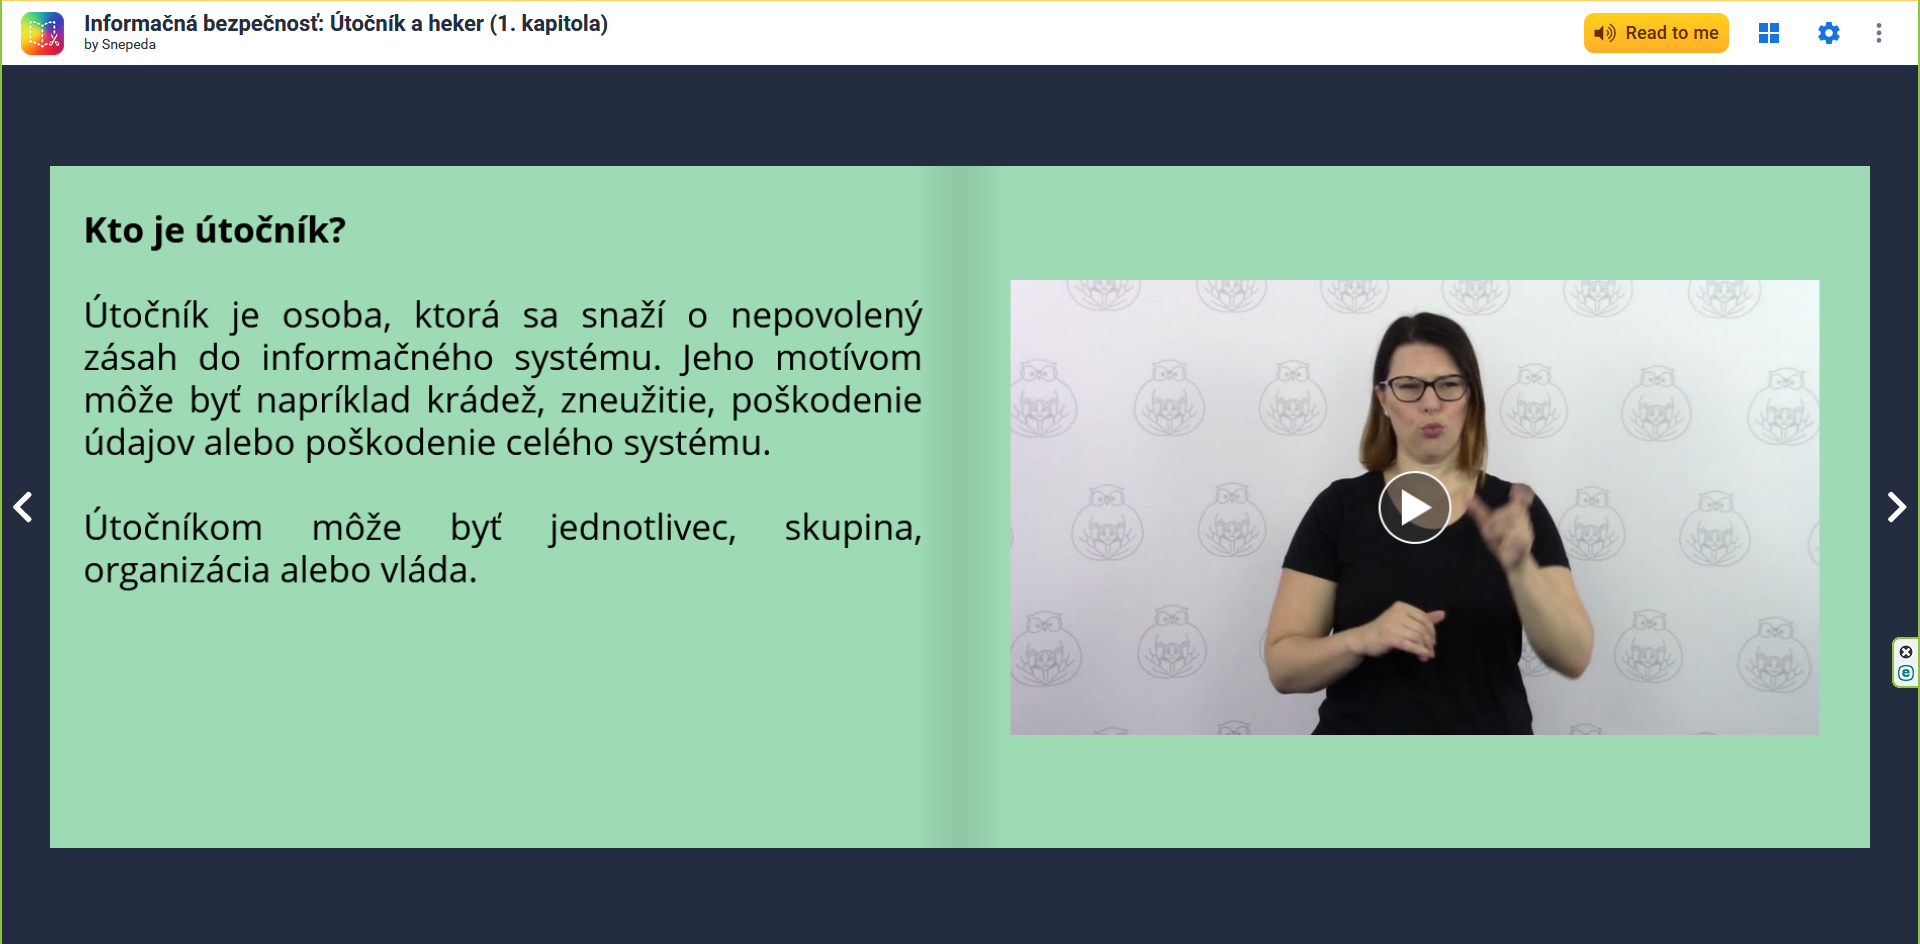Click the paragraph starting 'Útočník je osoba'
This screenshot has height=944, width=1920.
(x=503, y=379)
